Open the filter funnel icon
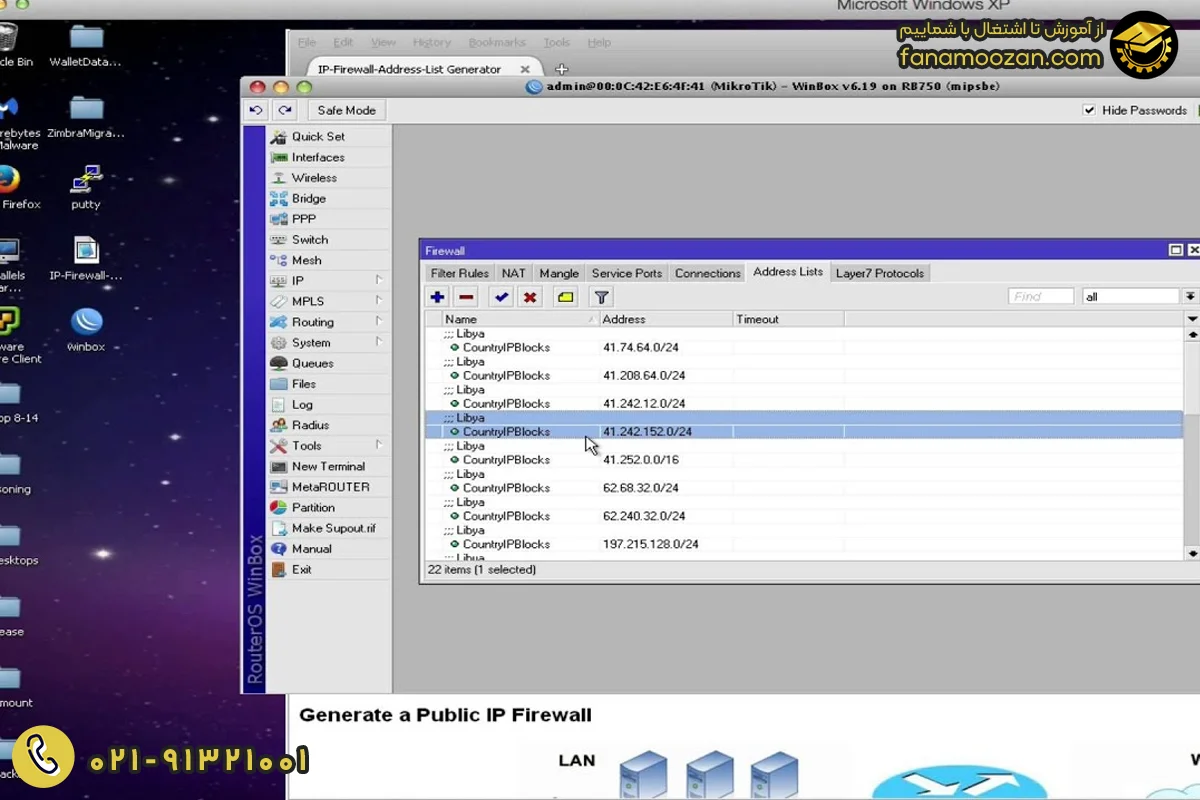 (x=601, y=297)
